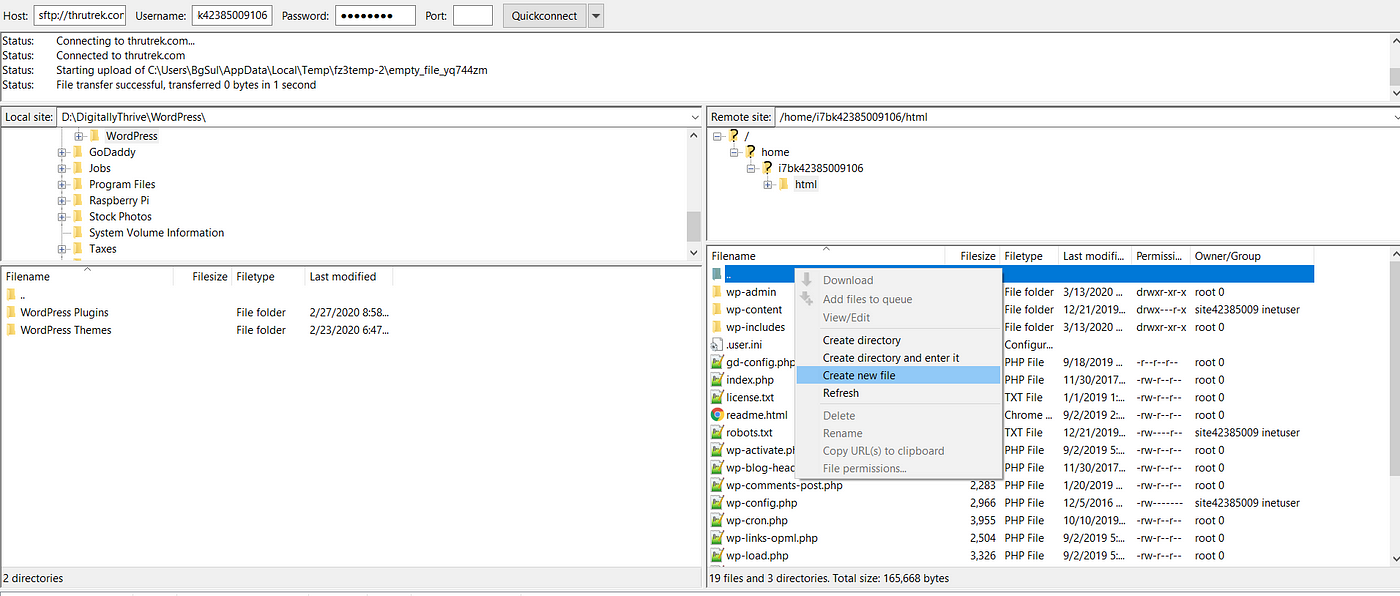
Task: Click the Raspberry Pi folder icon
Action: point(77,200)
